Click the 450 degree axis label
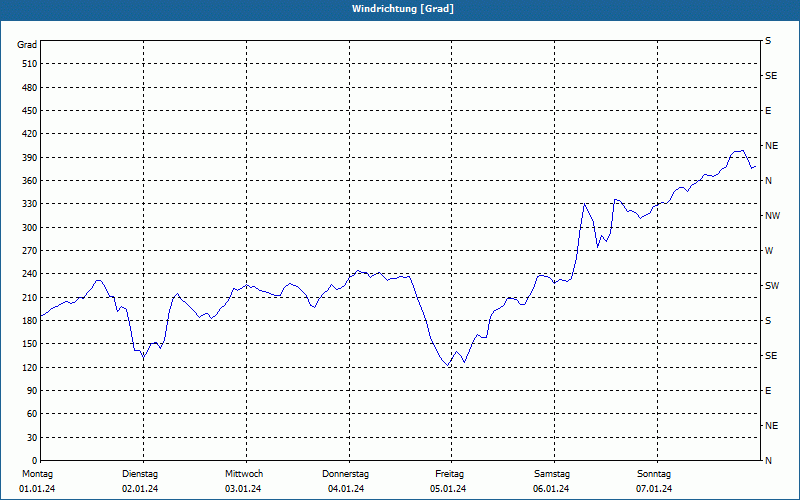The height and width of the screenshot is (500, 800). point(29,111)
